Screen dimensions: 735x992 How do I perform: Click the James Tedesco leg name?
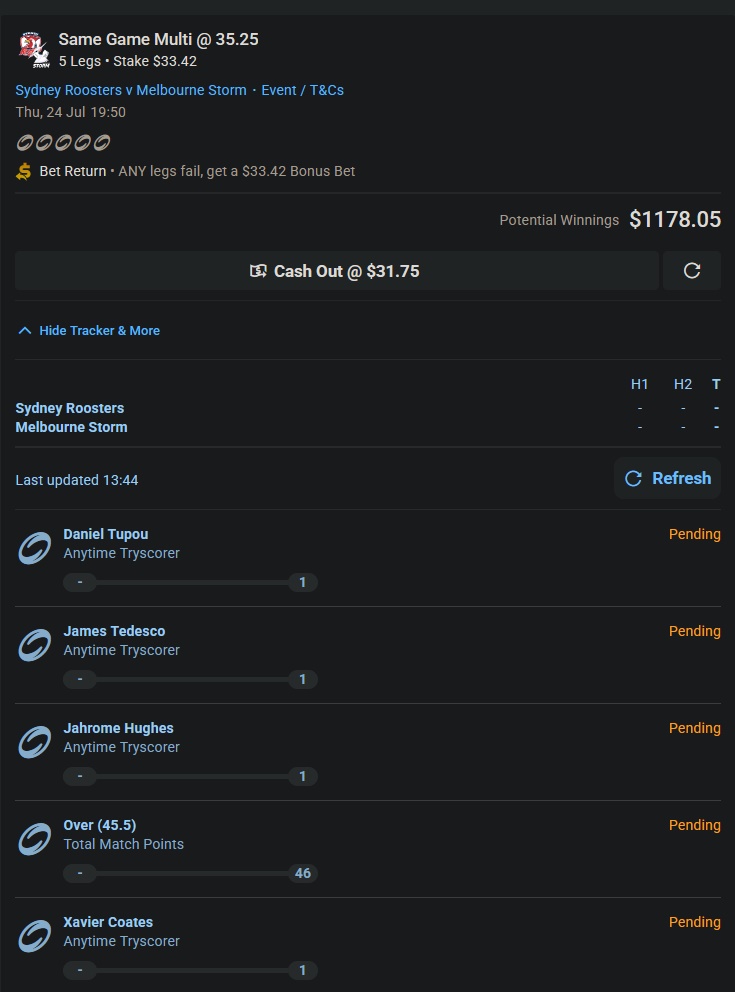click(x=114, y=631)
